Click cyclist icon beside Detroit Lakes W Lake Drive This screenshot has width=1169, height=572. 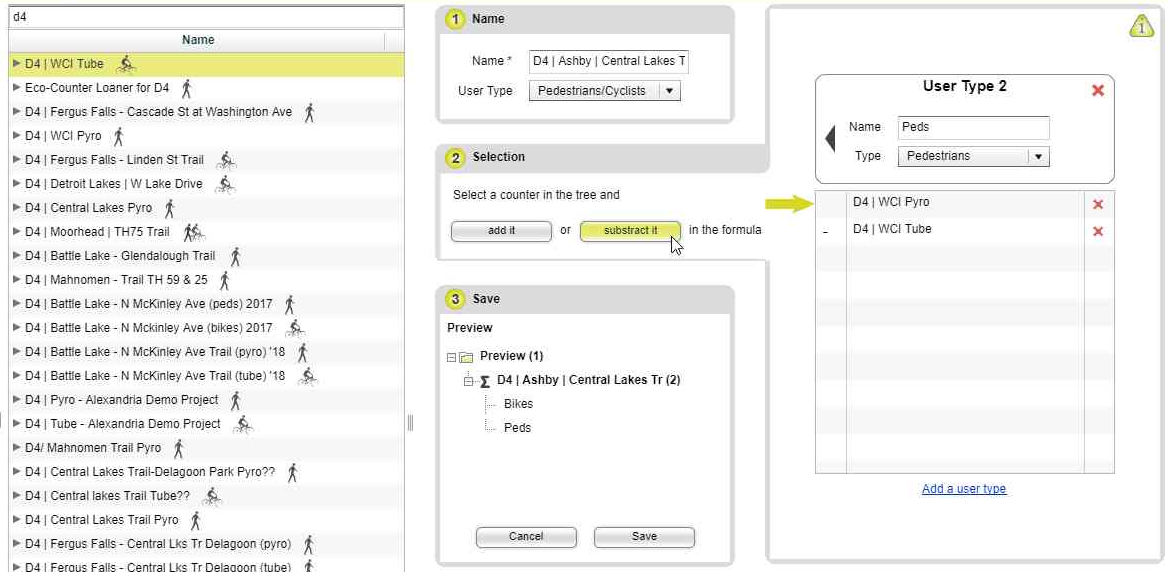tap(225, 184)
